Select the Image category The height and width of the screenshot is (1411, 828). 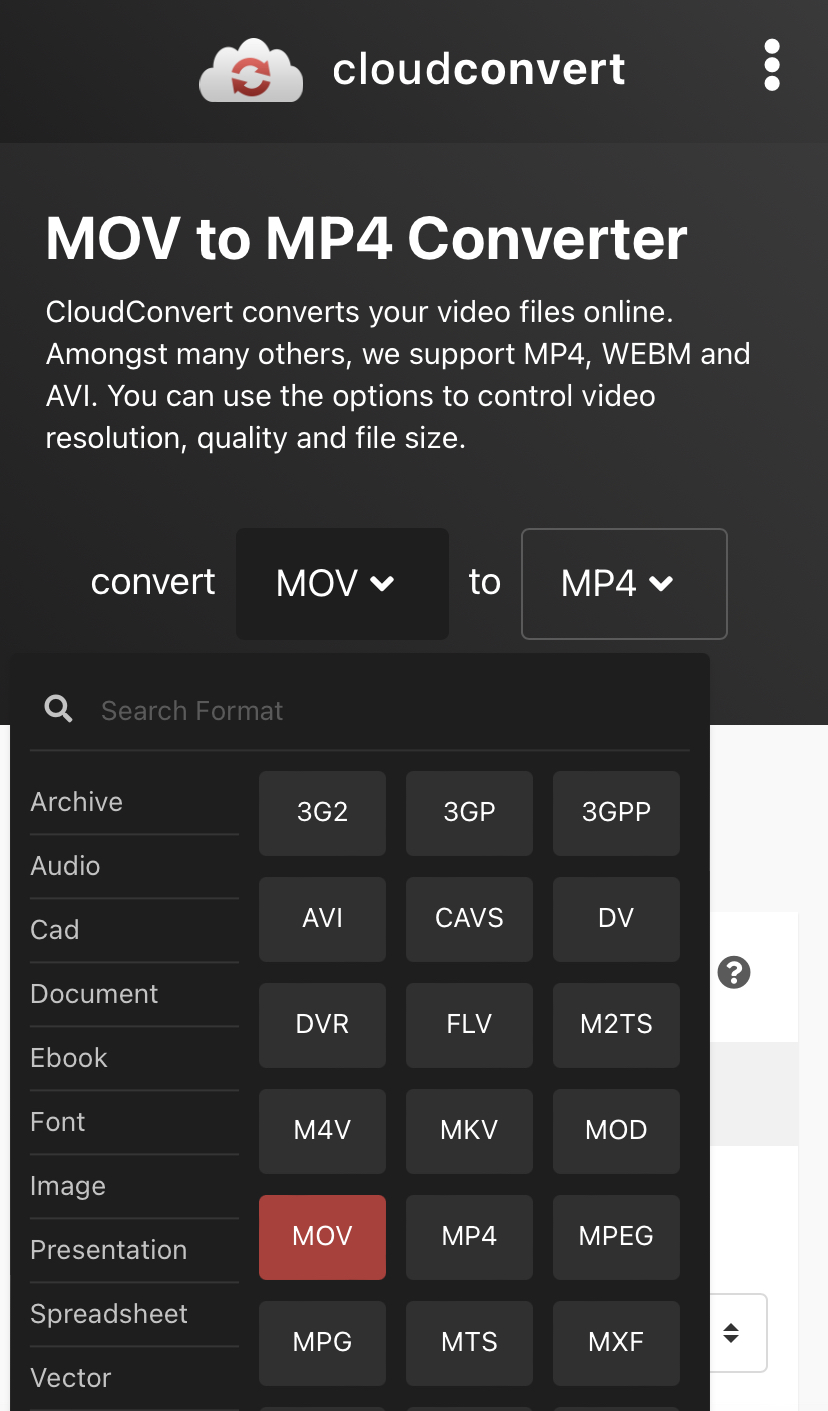(134, 1186)
